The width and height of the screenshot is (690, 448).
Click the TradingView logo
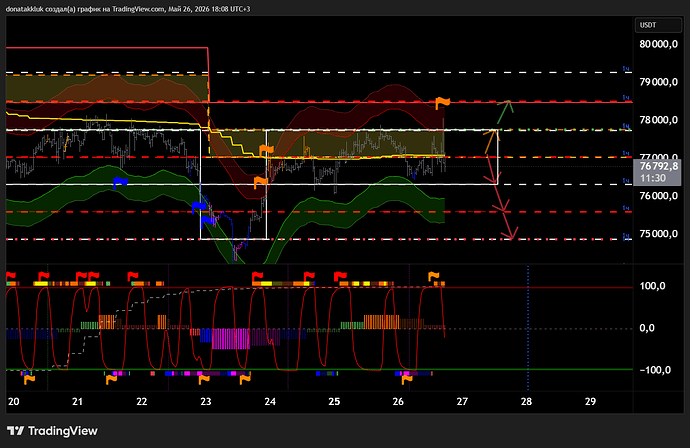tap(52, 431)
